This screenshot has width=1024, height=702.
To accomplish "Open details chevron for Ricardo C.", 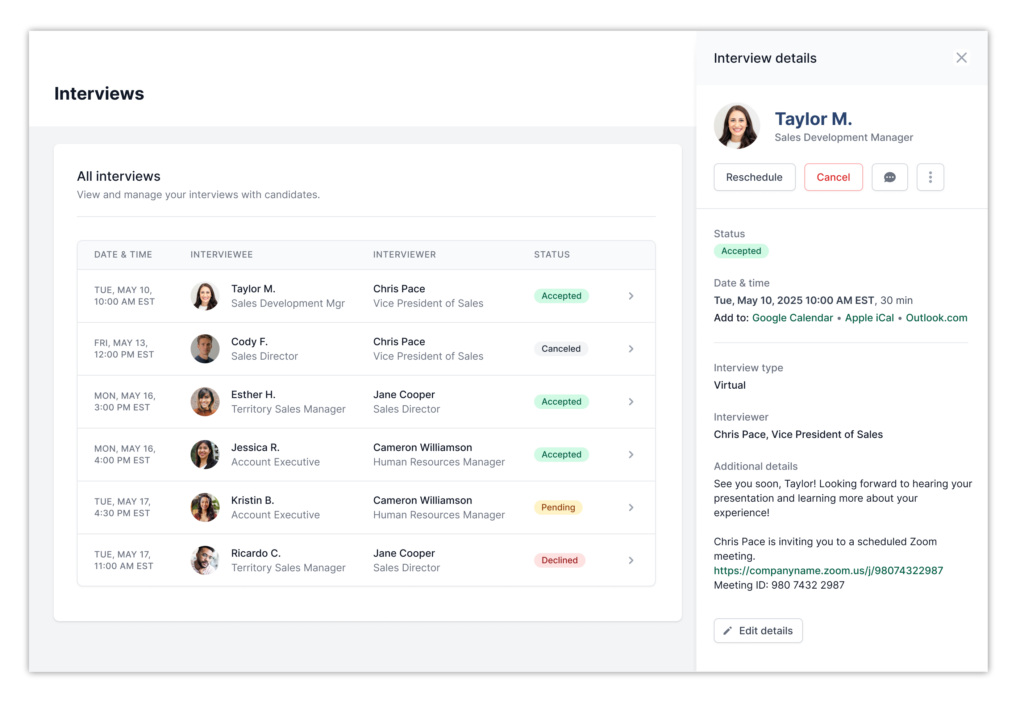I will [631, 560].
